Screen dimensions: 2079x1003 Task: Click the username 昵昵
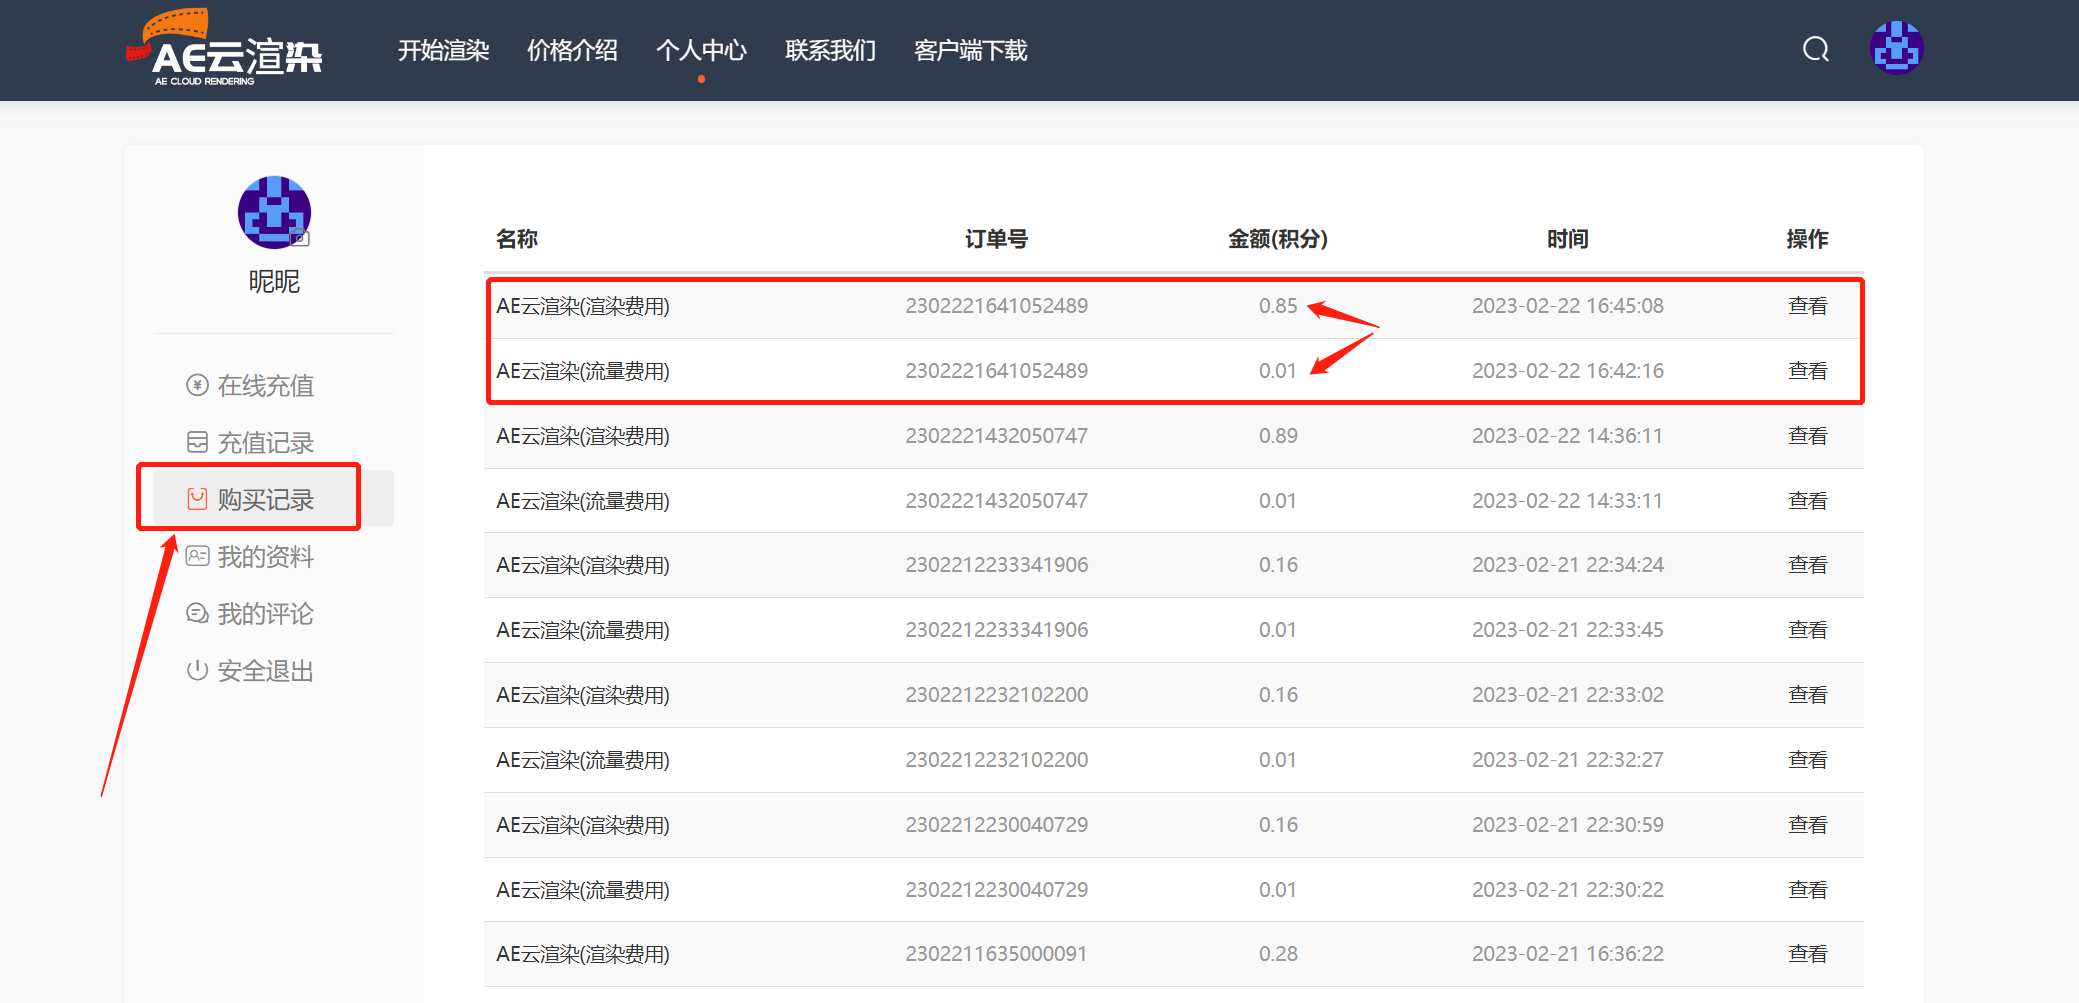point(274,282)
